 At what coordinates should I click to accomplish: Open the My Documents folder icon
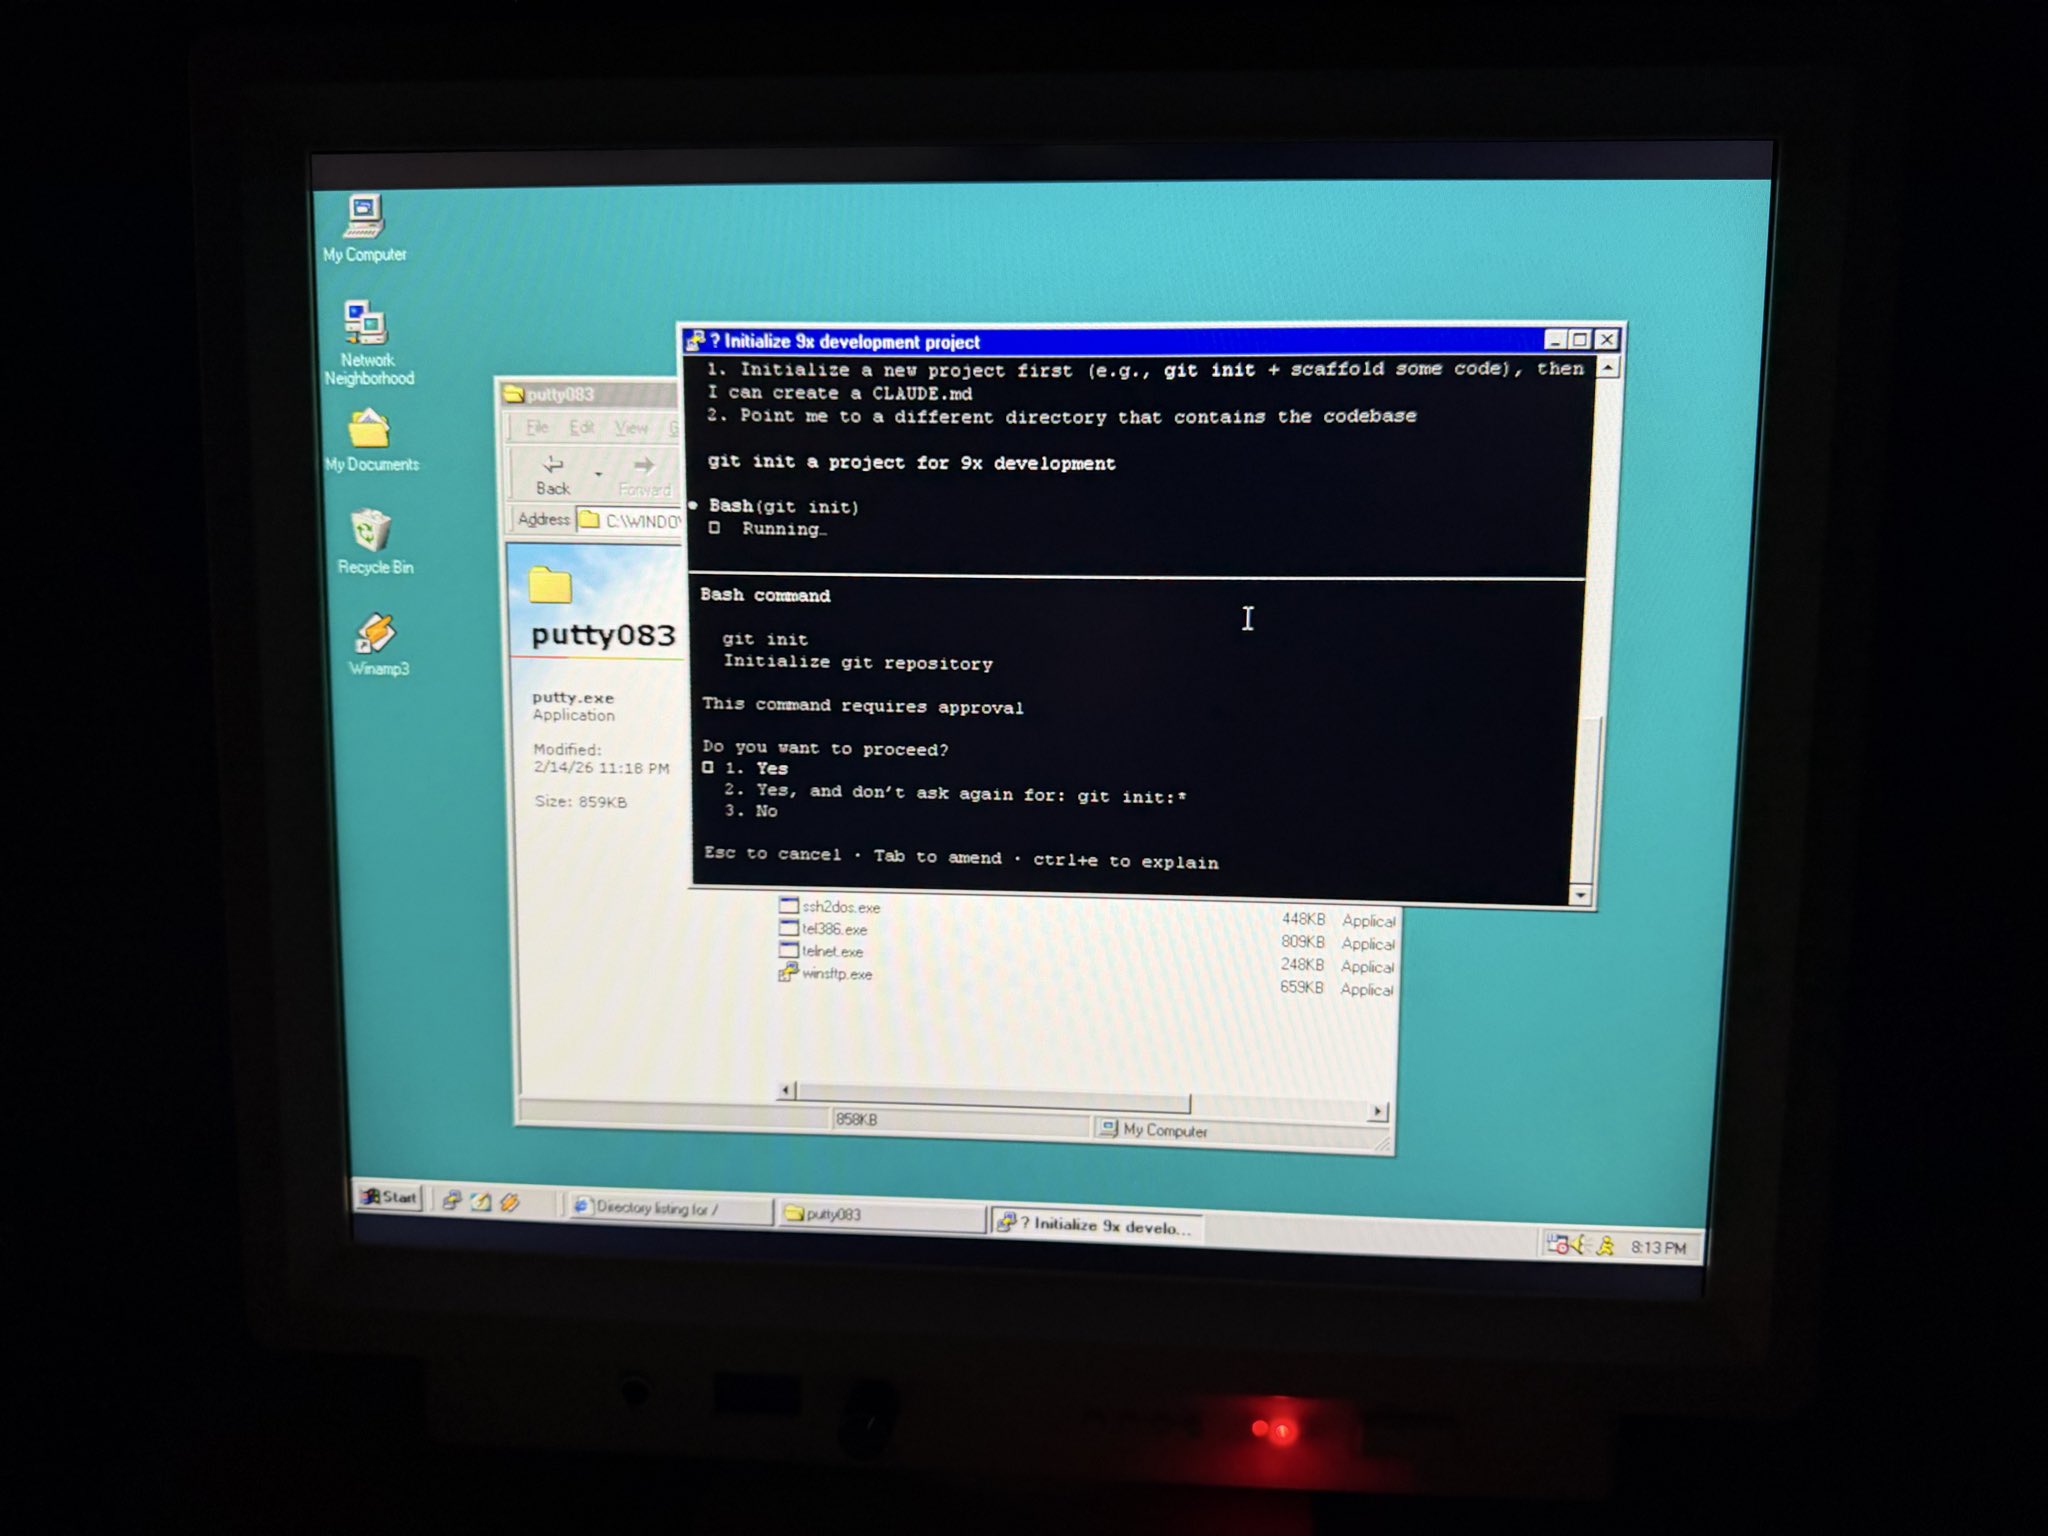point(369,431)
